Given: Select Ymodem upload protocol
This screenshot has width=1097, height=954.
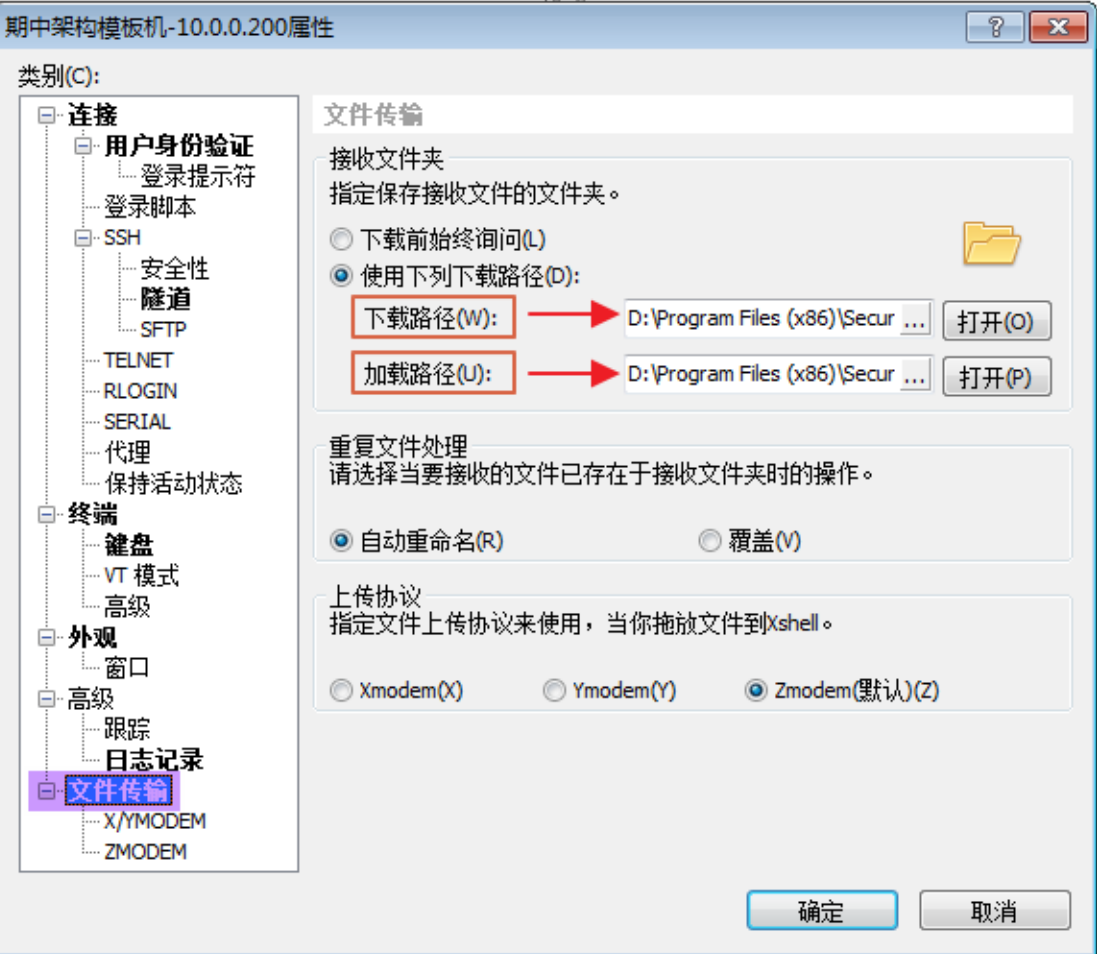Looking at the screenshot, I should click(x=554, y=690).
